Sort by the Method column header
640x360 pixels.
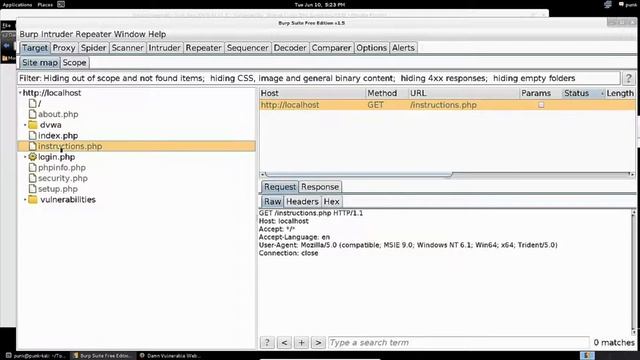pos(387,93)
